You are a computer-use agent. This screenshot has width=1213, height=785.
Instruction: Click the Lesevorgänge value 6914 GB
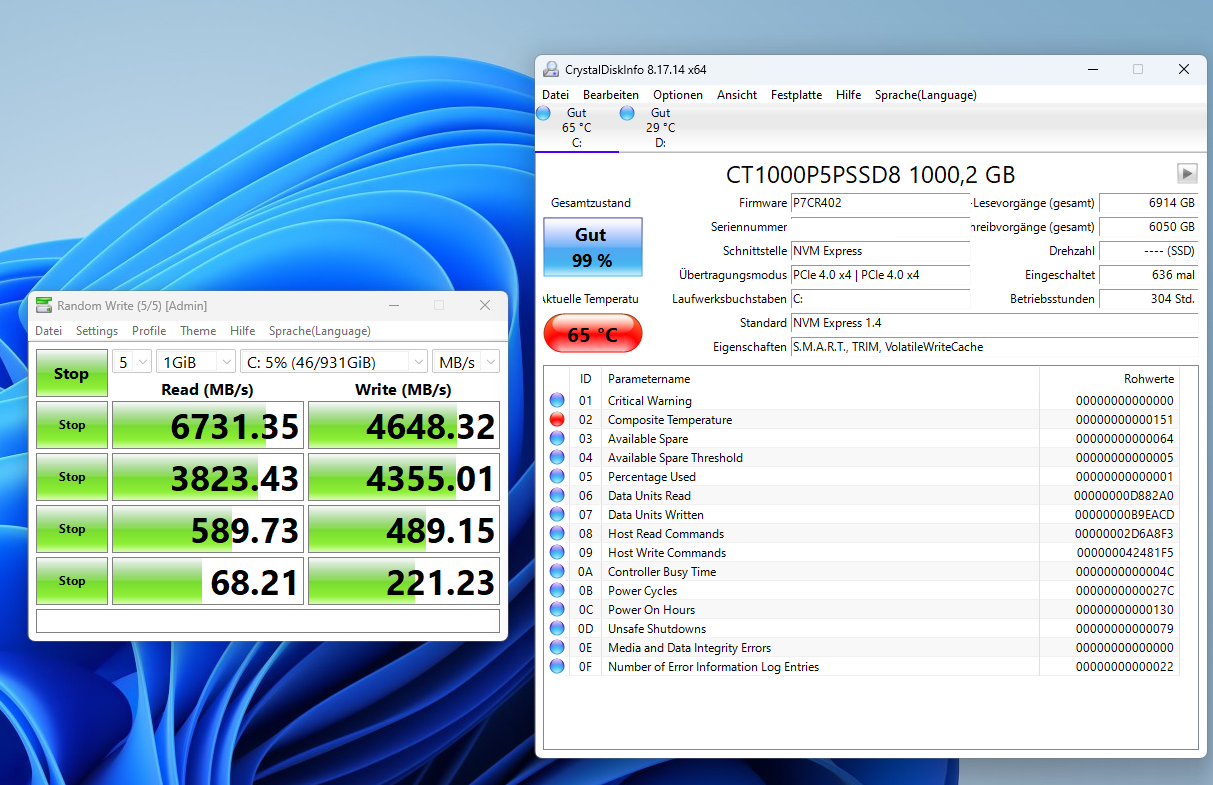coord(1148,203)
